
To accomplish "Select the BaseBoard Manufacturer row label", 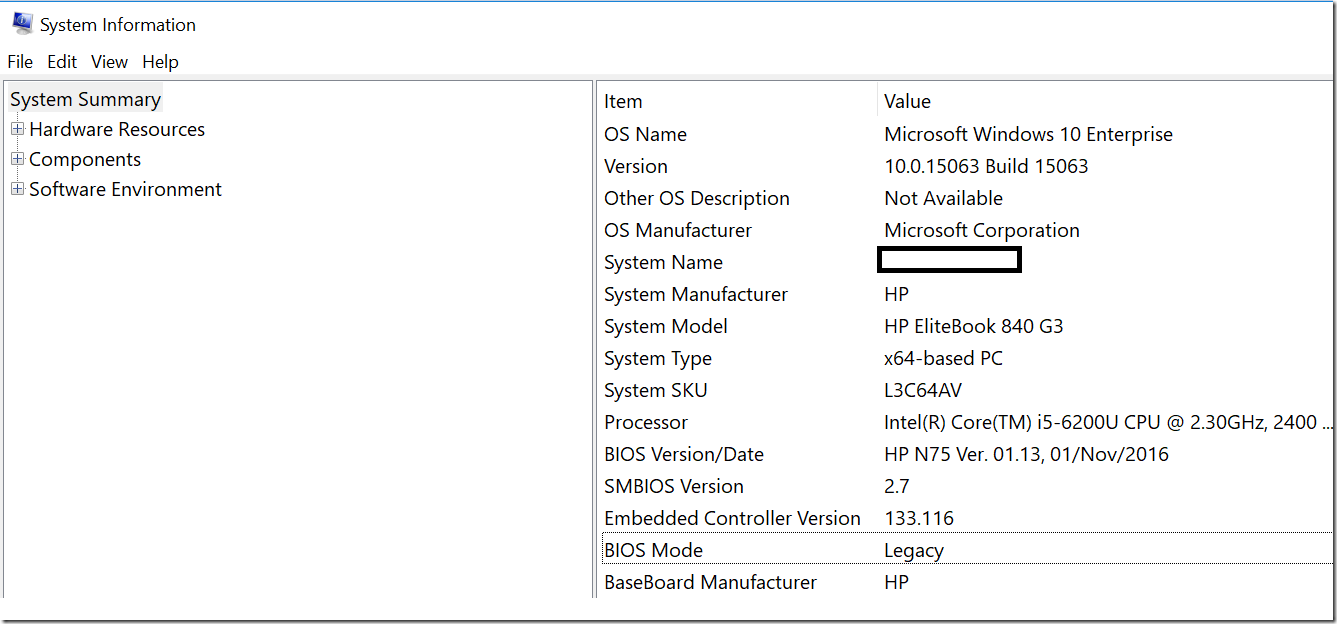I will [x=710, y=583].
